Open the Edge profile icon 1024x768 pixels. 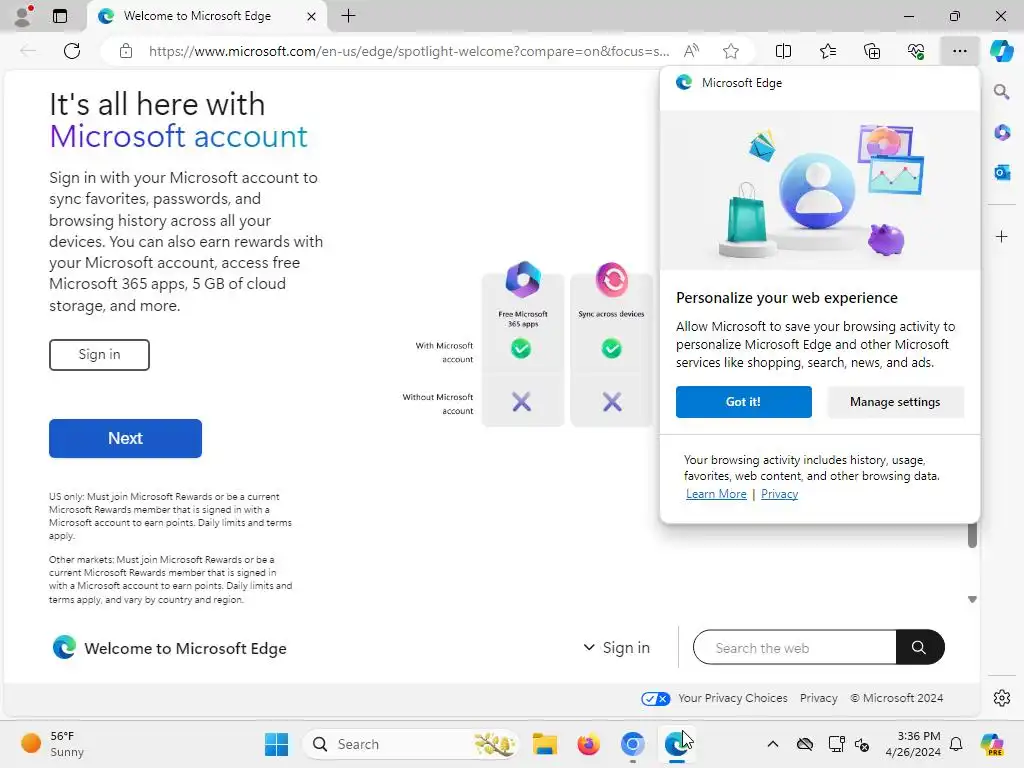click(x=24, y=16)
